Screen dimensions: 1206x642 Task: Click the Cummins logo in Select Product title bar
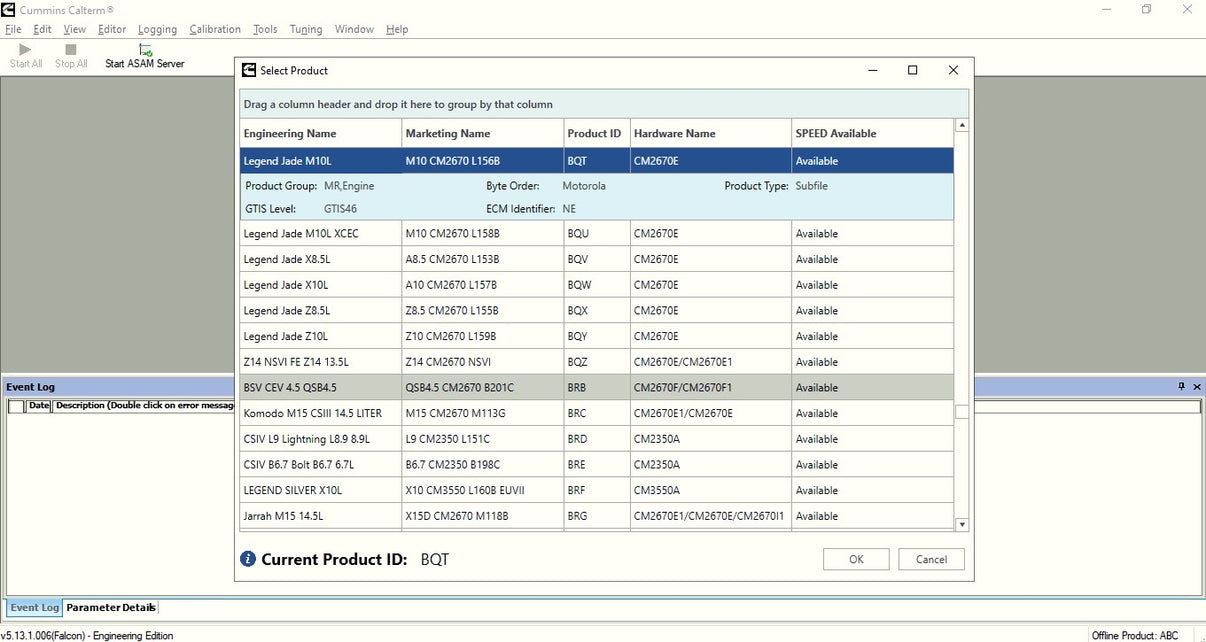point(248,70)
